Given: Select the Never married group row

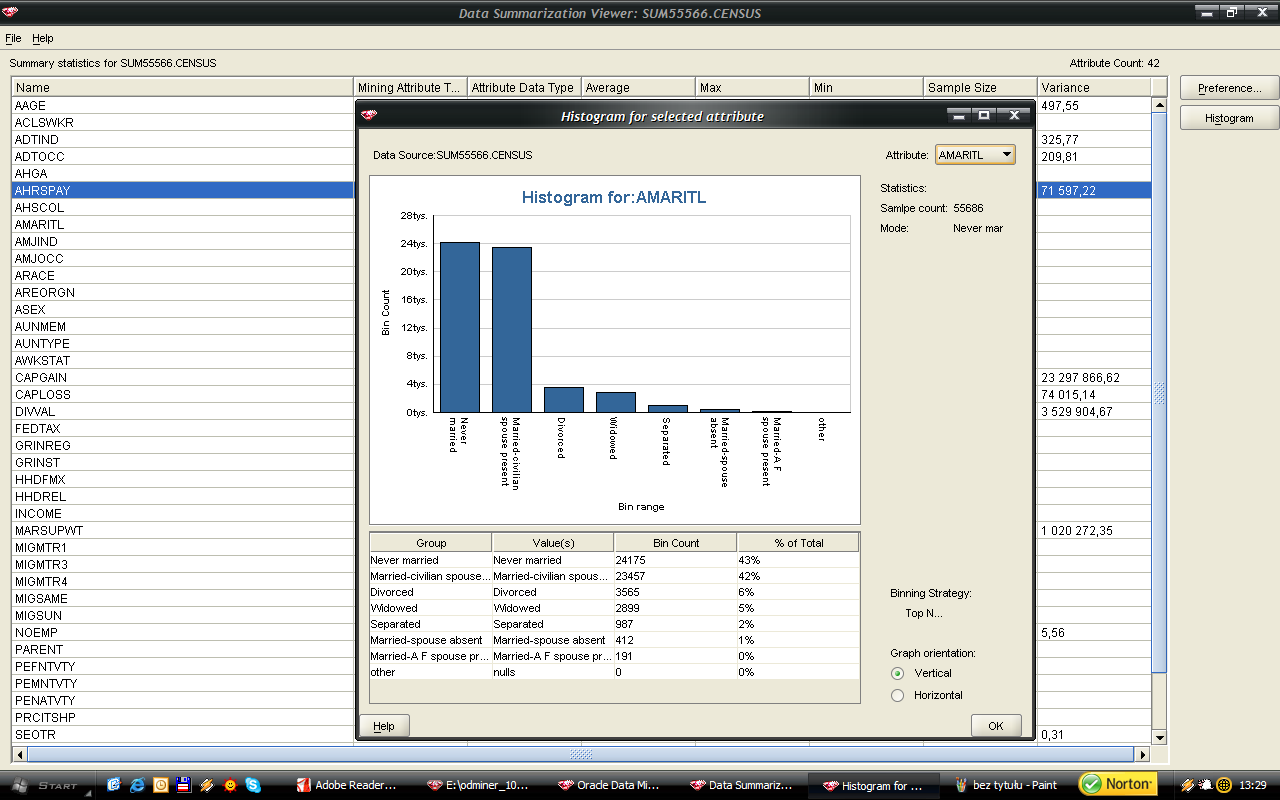Looking at the screenshot, I should point(614,560).
